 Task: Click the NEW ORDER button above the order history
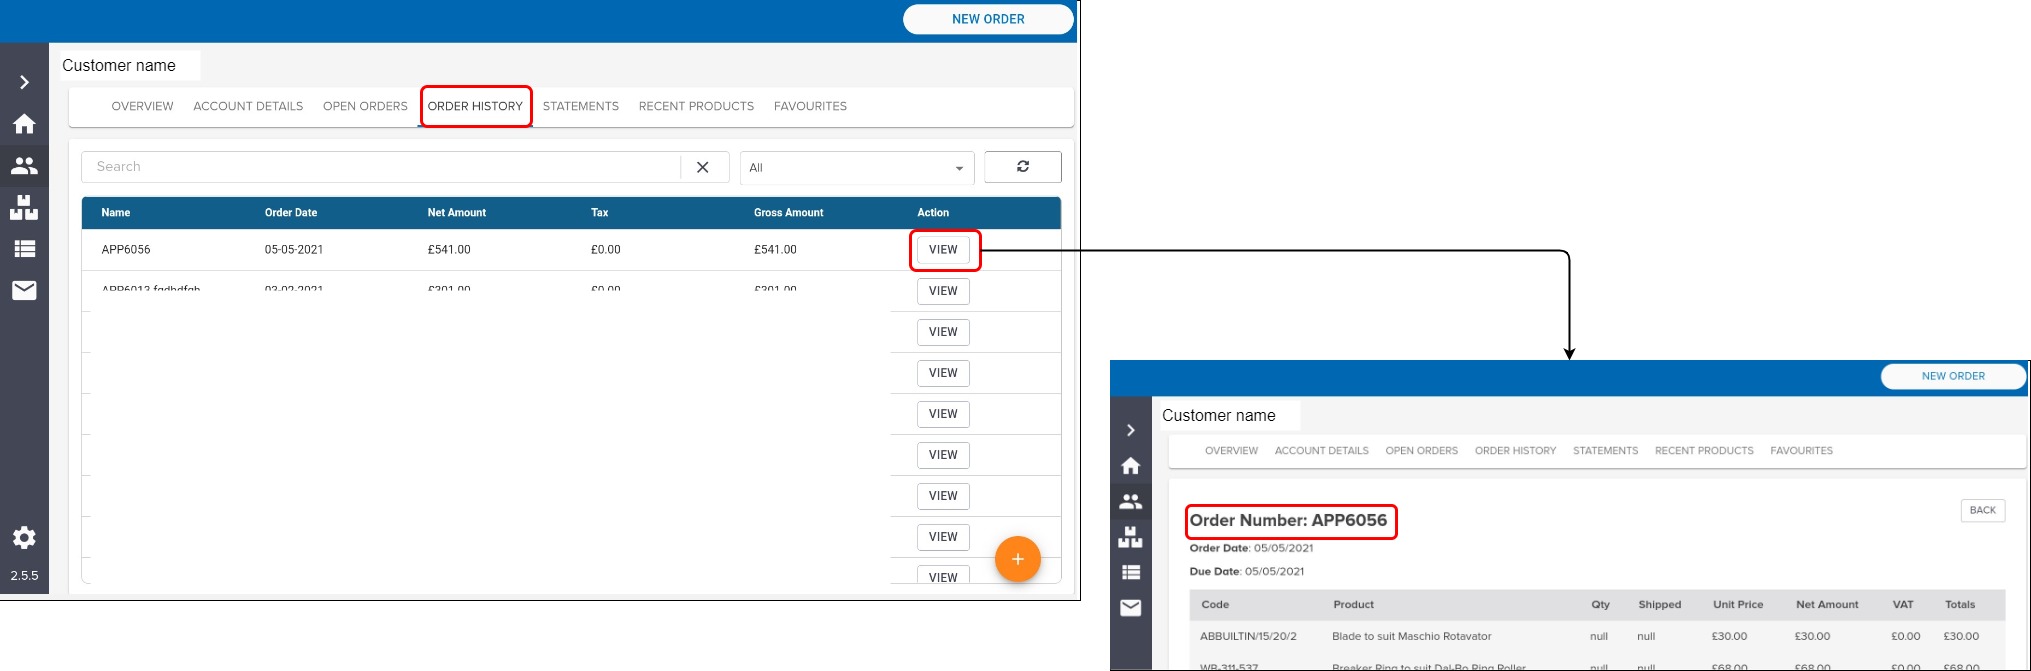click(x=987, y=19)
